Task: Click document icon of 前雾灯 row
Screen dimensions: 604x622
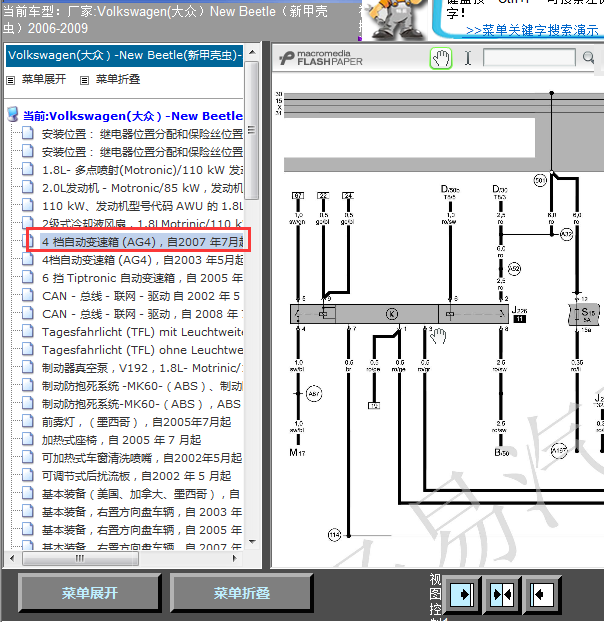Action: coord(28,421)
